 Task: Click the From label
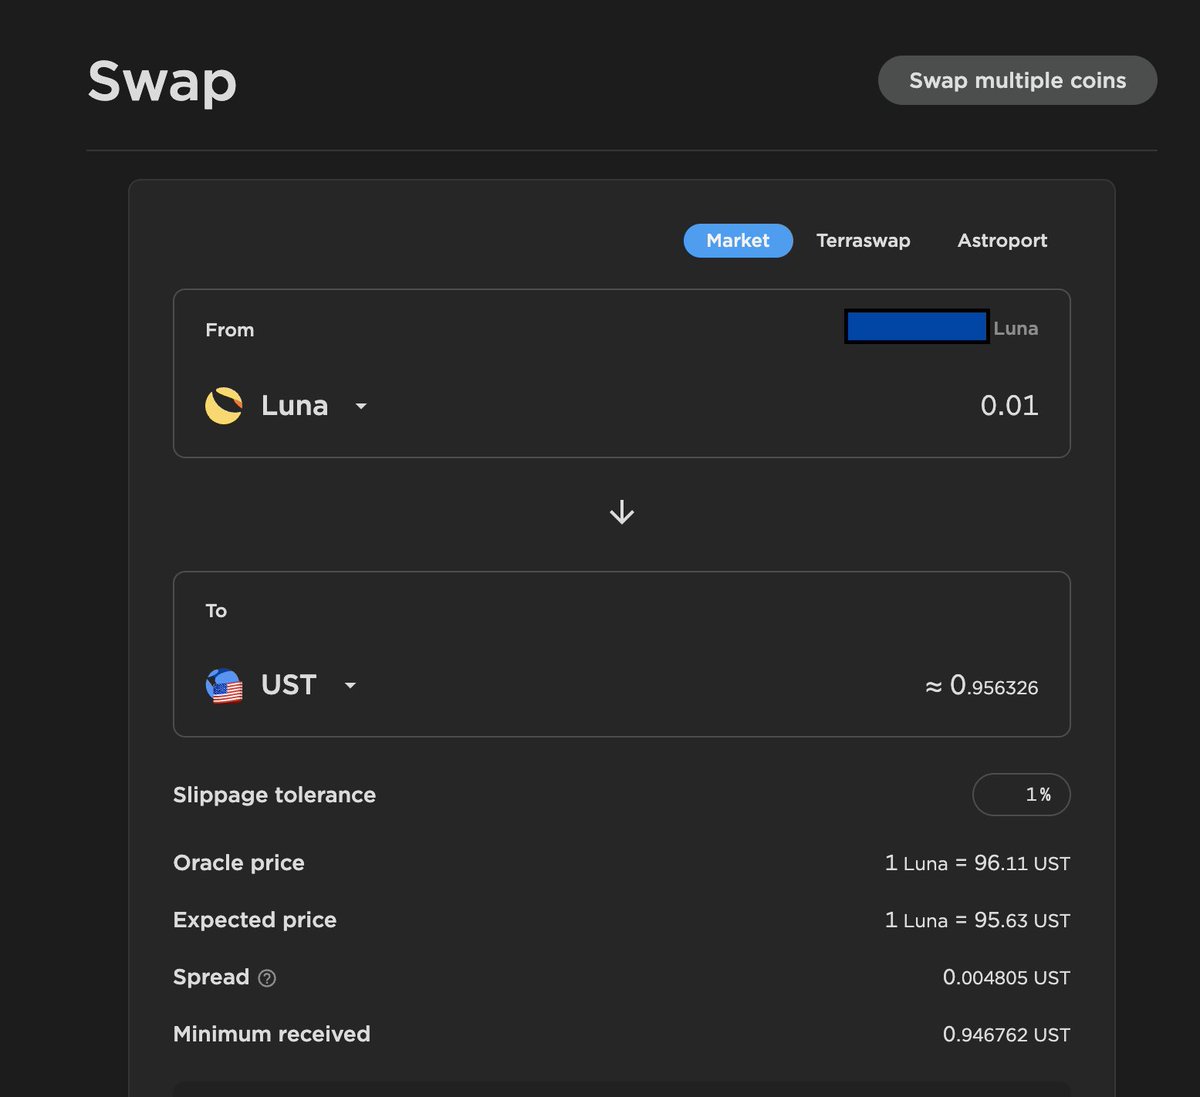click(230, 330)
